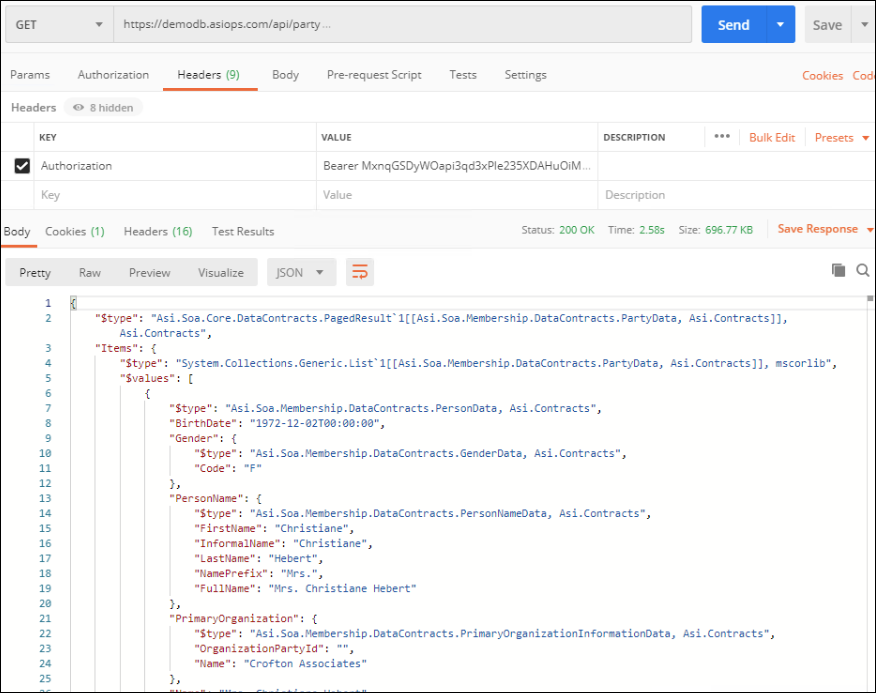876x693 pixels.
Task: View the response Headers (16) tab
Action: (158, 231)
